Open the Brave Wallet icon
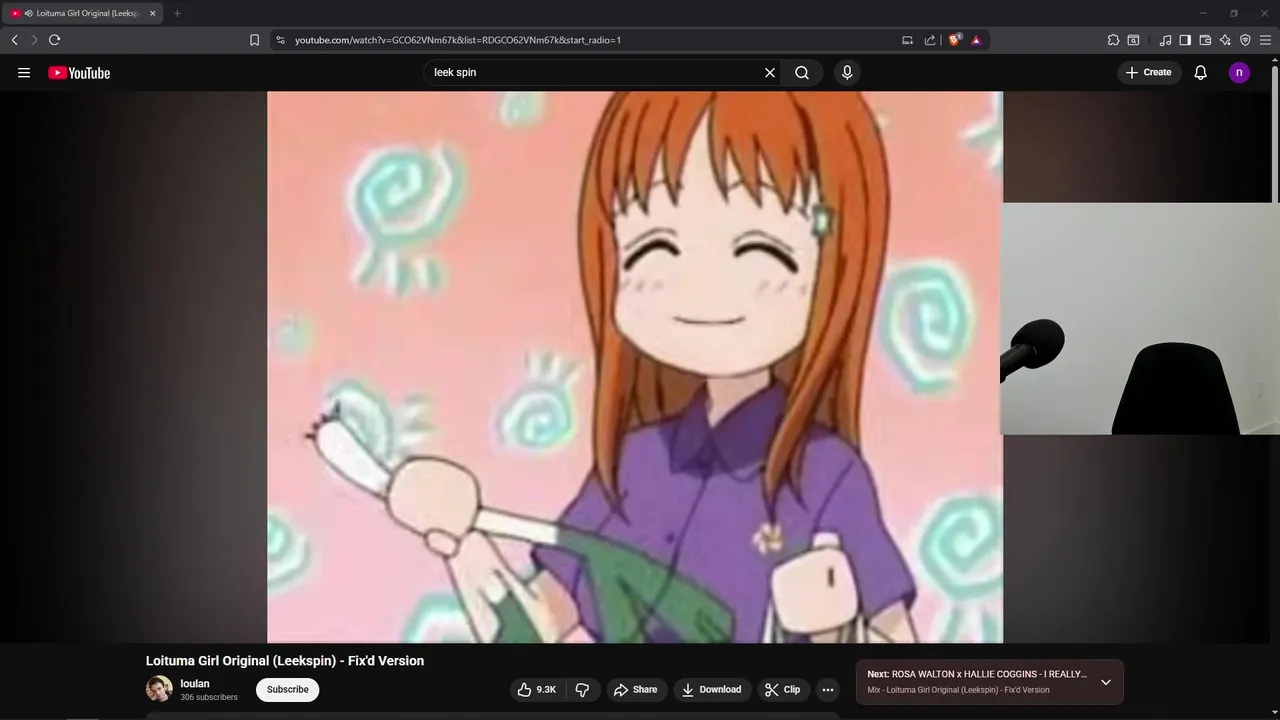This screenshot has height=720, width=1280. [x=1205, y=40]
